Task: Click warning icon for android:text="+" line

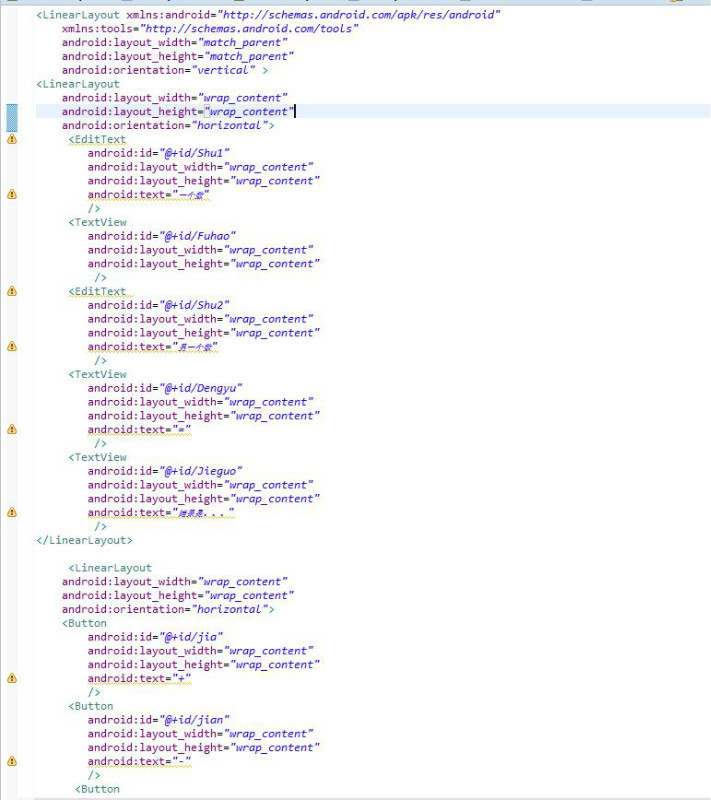Action: (12, 679)
